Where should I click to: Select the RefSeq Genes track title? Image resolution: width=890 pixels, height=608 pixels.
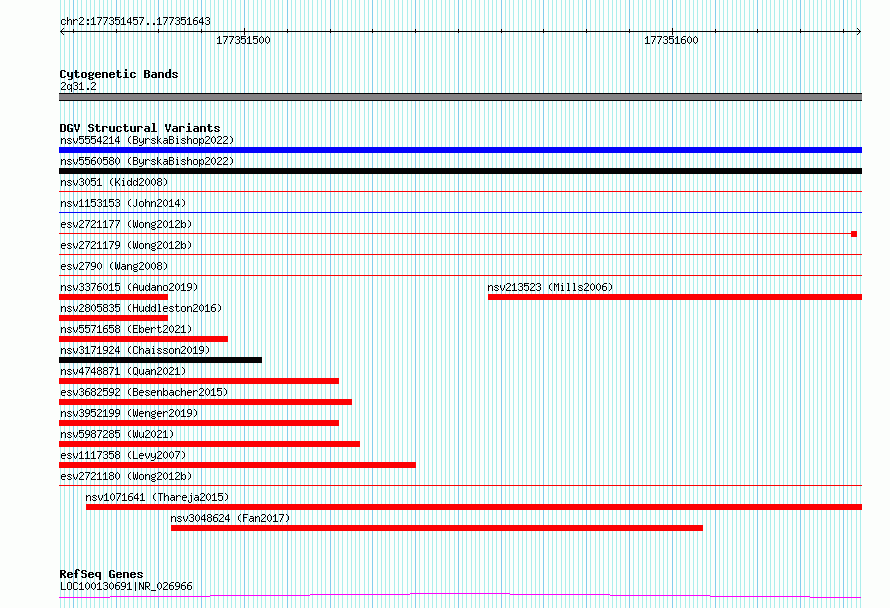(101, 574)
